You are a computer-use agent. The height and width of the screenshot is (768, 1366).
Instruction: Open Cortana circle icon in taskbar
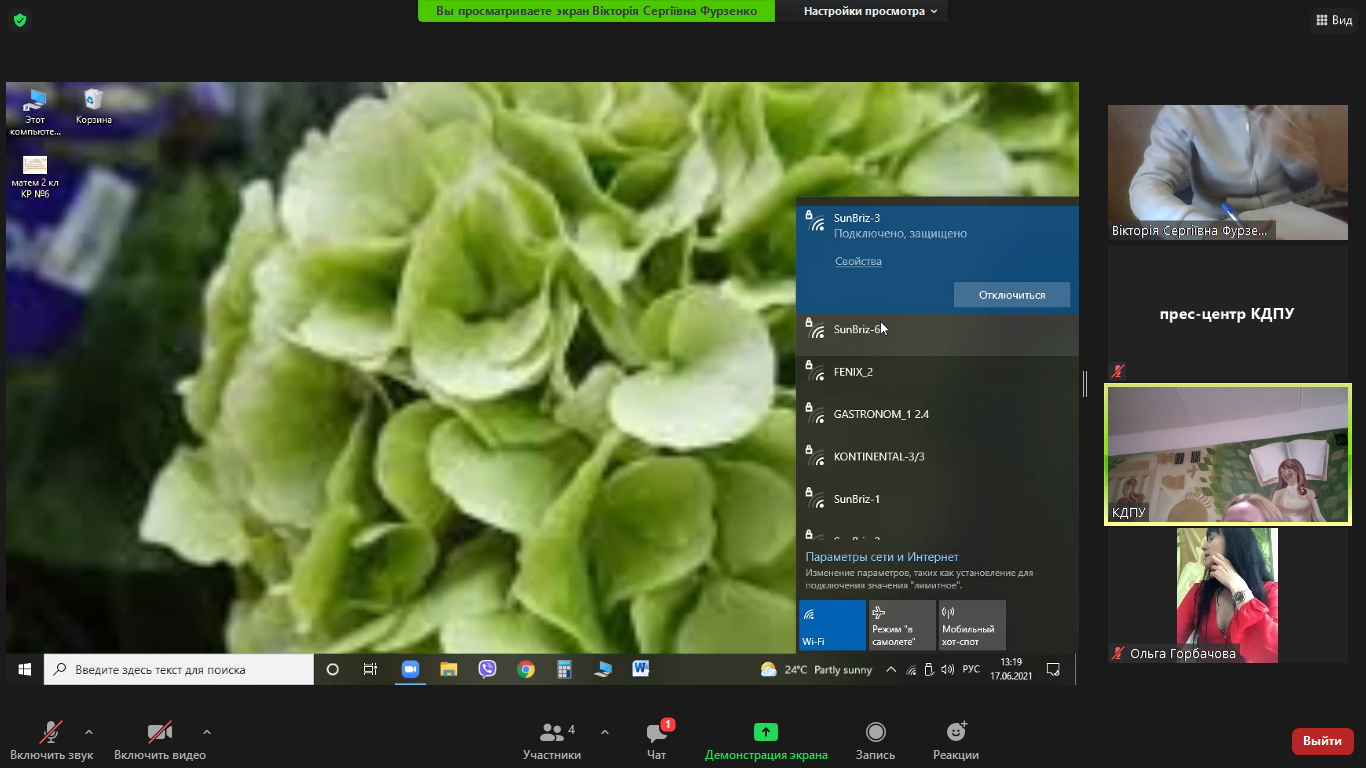(x=333, y=670)
